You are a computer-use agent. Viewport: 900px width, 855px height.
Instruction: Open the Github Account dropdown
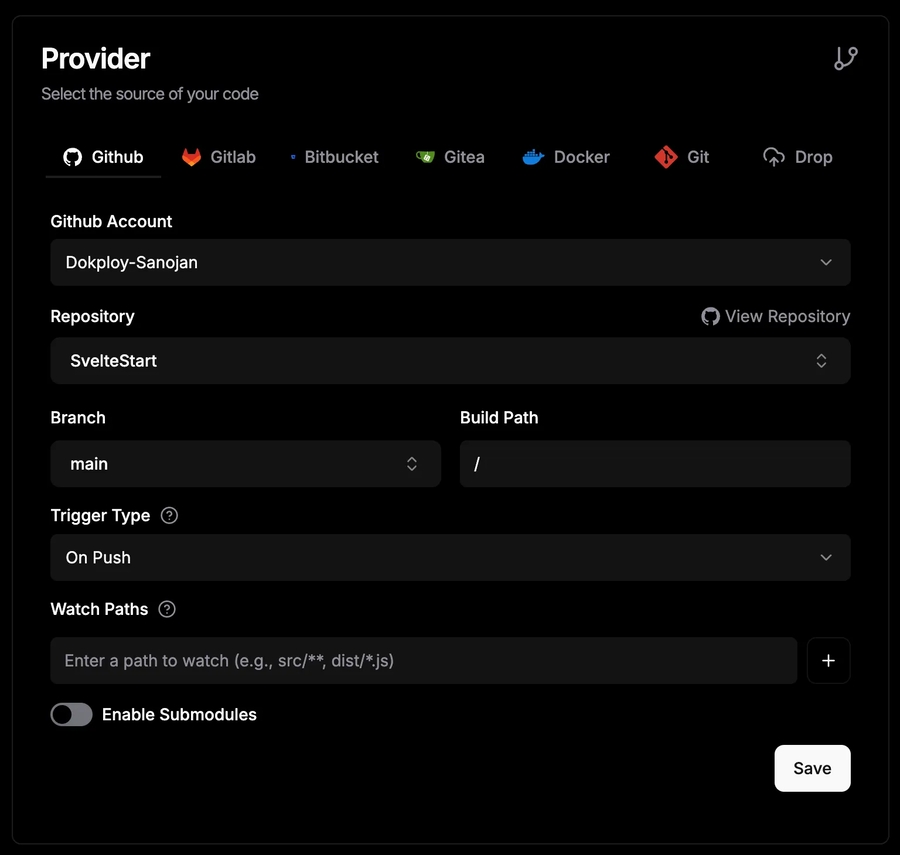click(x=450, y=262)
